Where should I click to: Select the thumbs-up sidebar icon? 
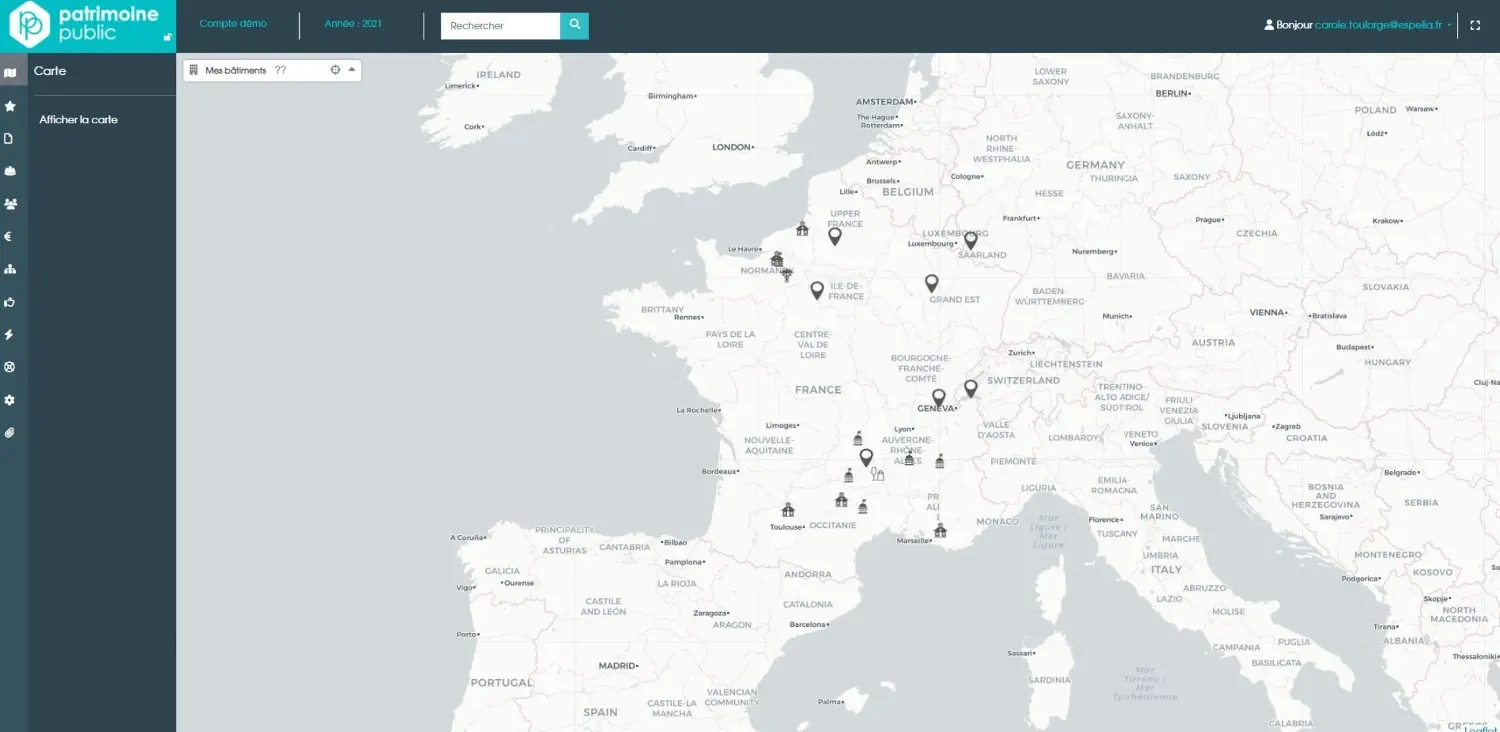[x=11, y=301]
